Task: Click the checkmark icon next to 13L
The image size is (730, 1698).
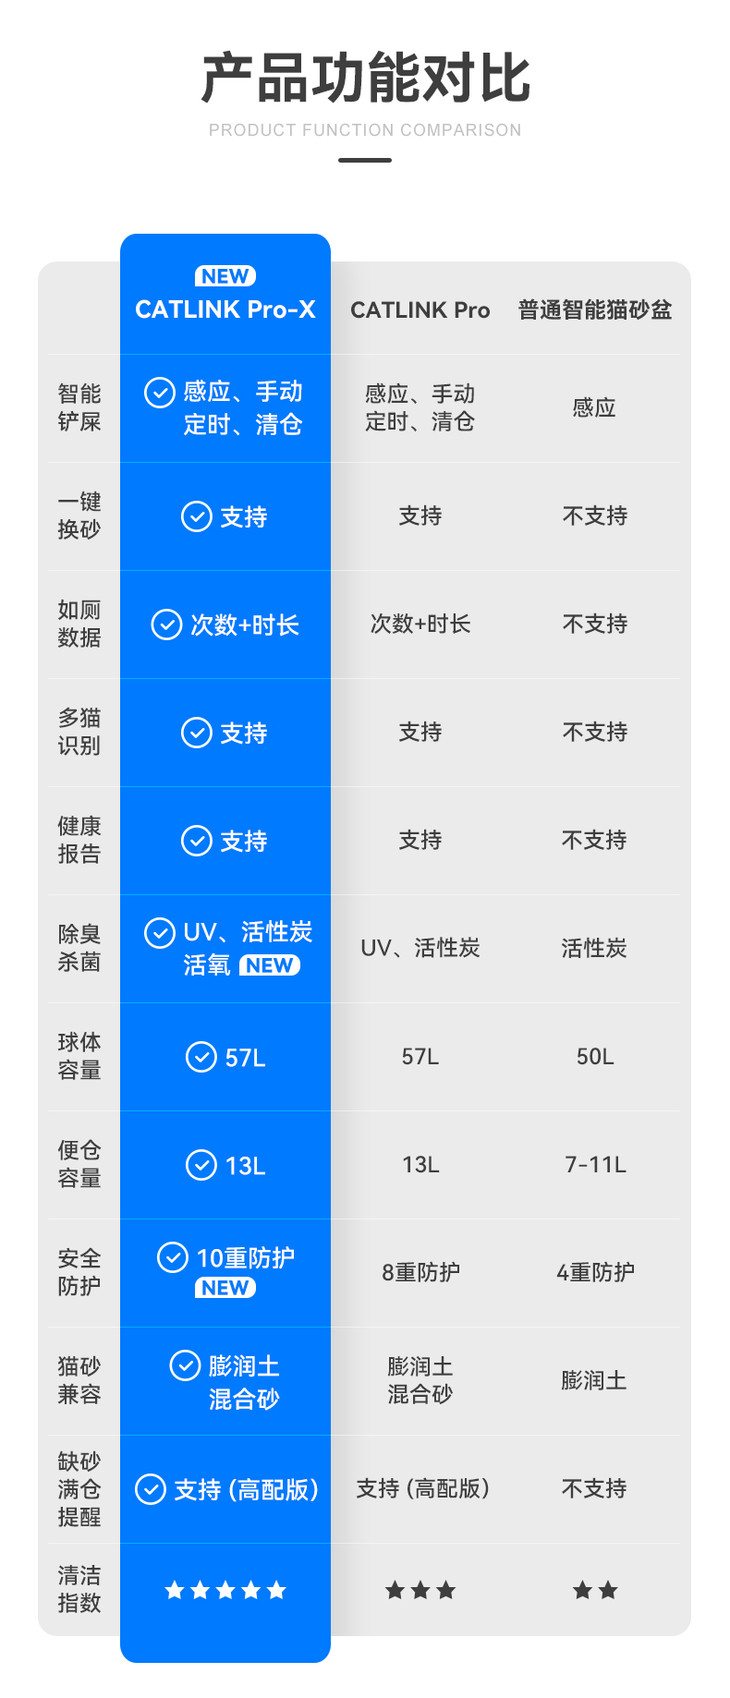Action: click(x=201, y=1165)
